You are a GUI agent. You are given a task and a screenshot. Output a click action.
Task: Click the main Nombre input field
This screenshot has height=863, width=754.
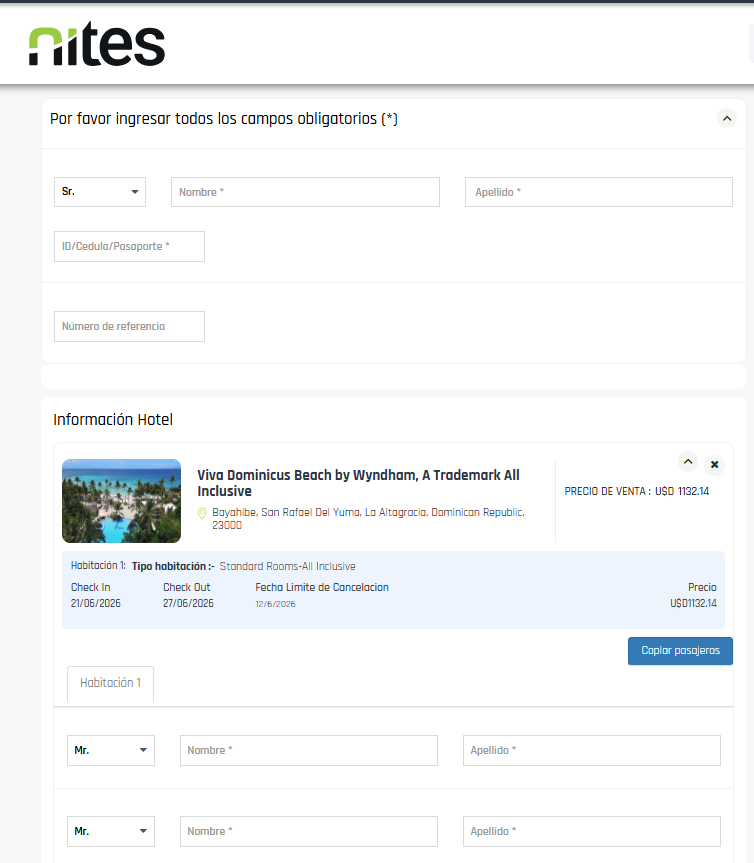coord(305,192)
